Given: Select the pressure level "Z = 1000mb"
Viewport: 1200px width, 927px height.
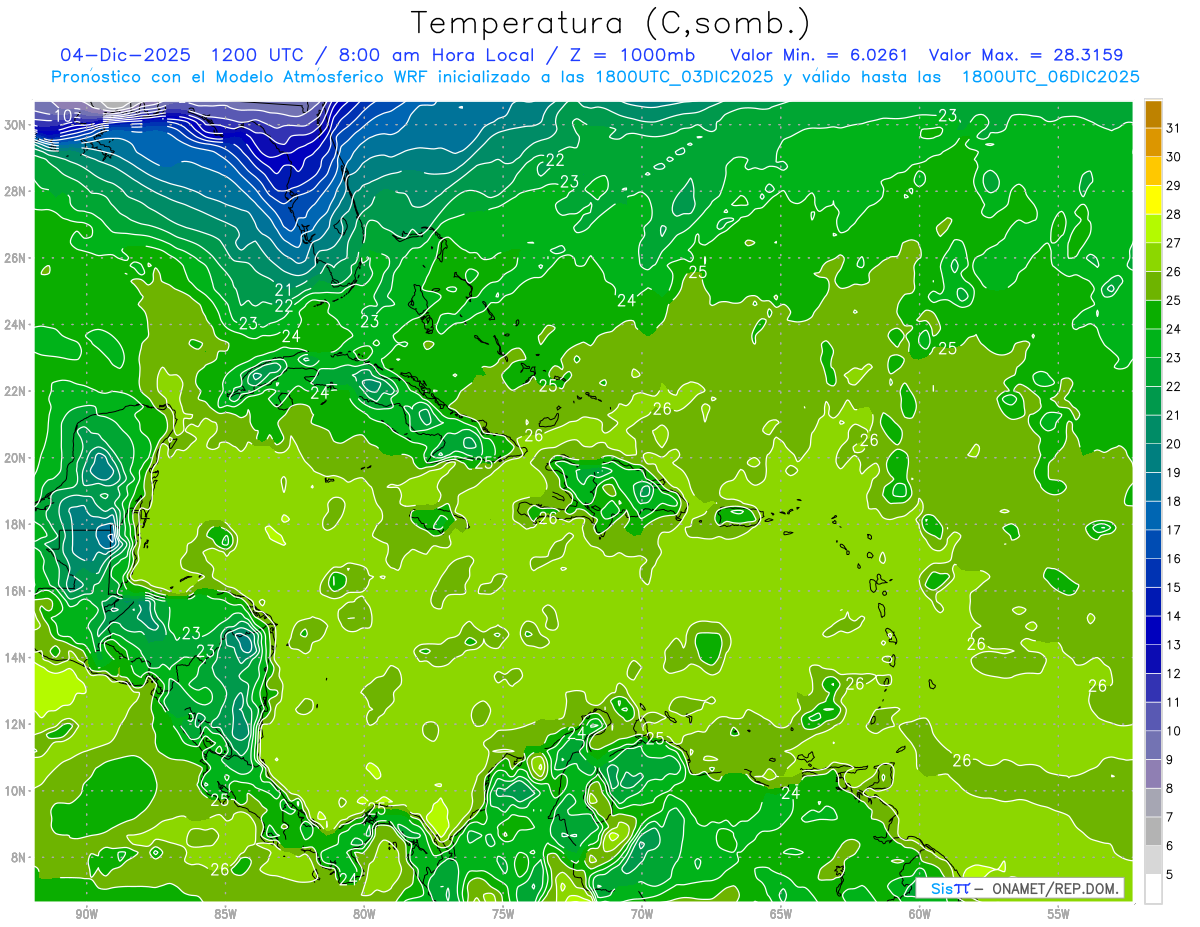Looking at the screenshot, I should pos(632,54).
